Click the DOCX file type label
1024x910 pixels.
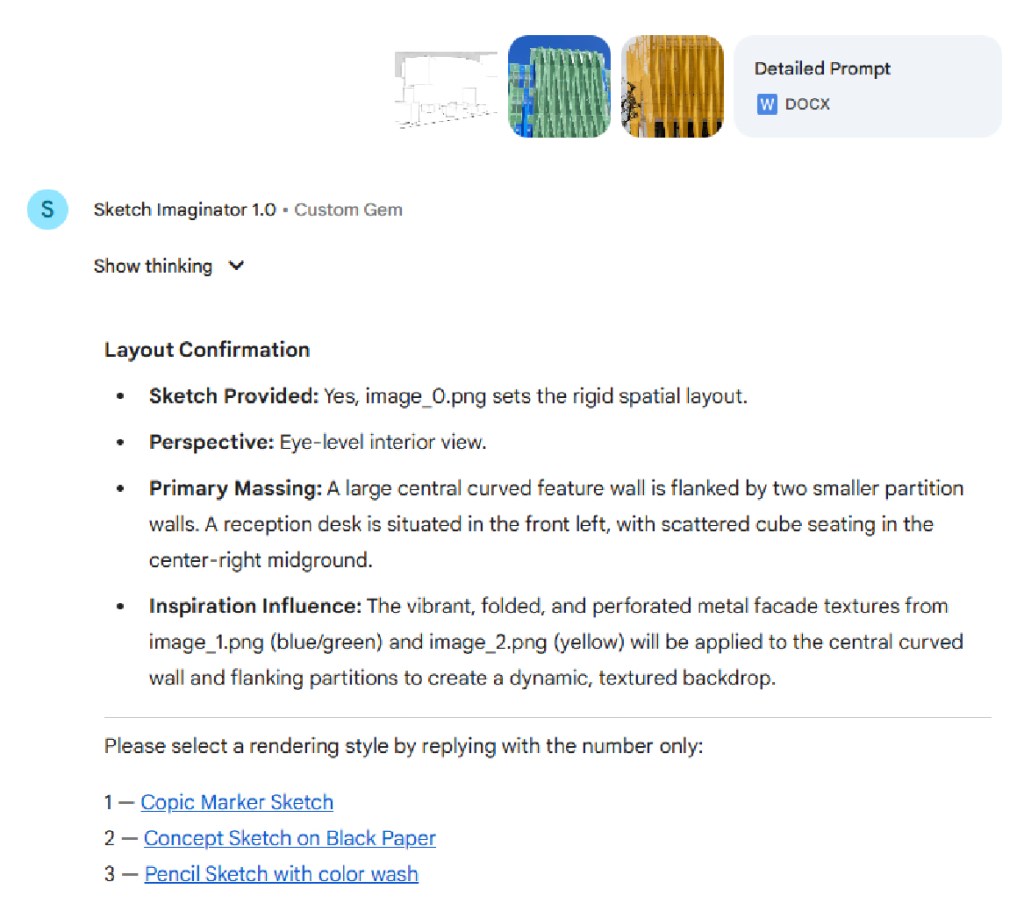(x=807, y=104)
